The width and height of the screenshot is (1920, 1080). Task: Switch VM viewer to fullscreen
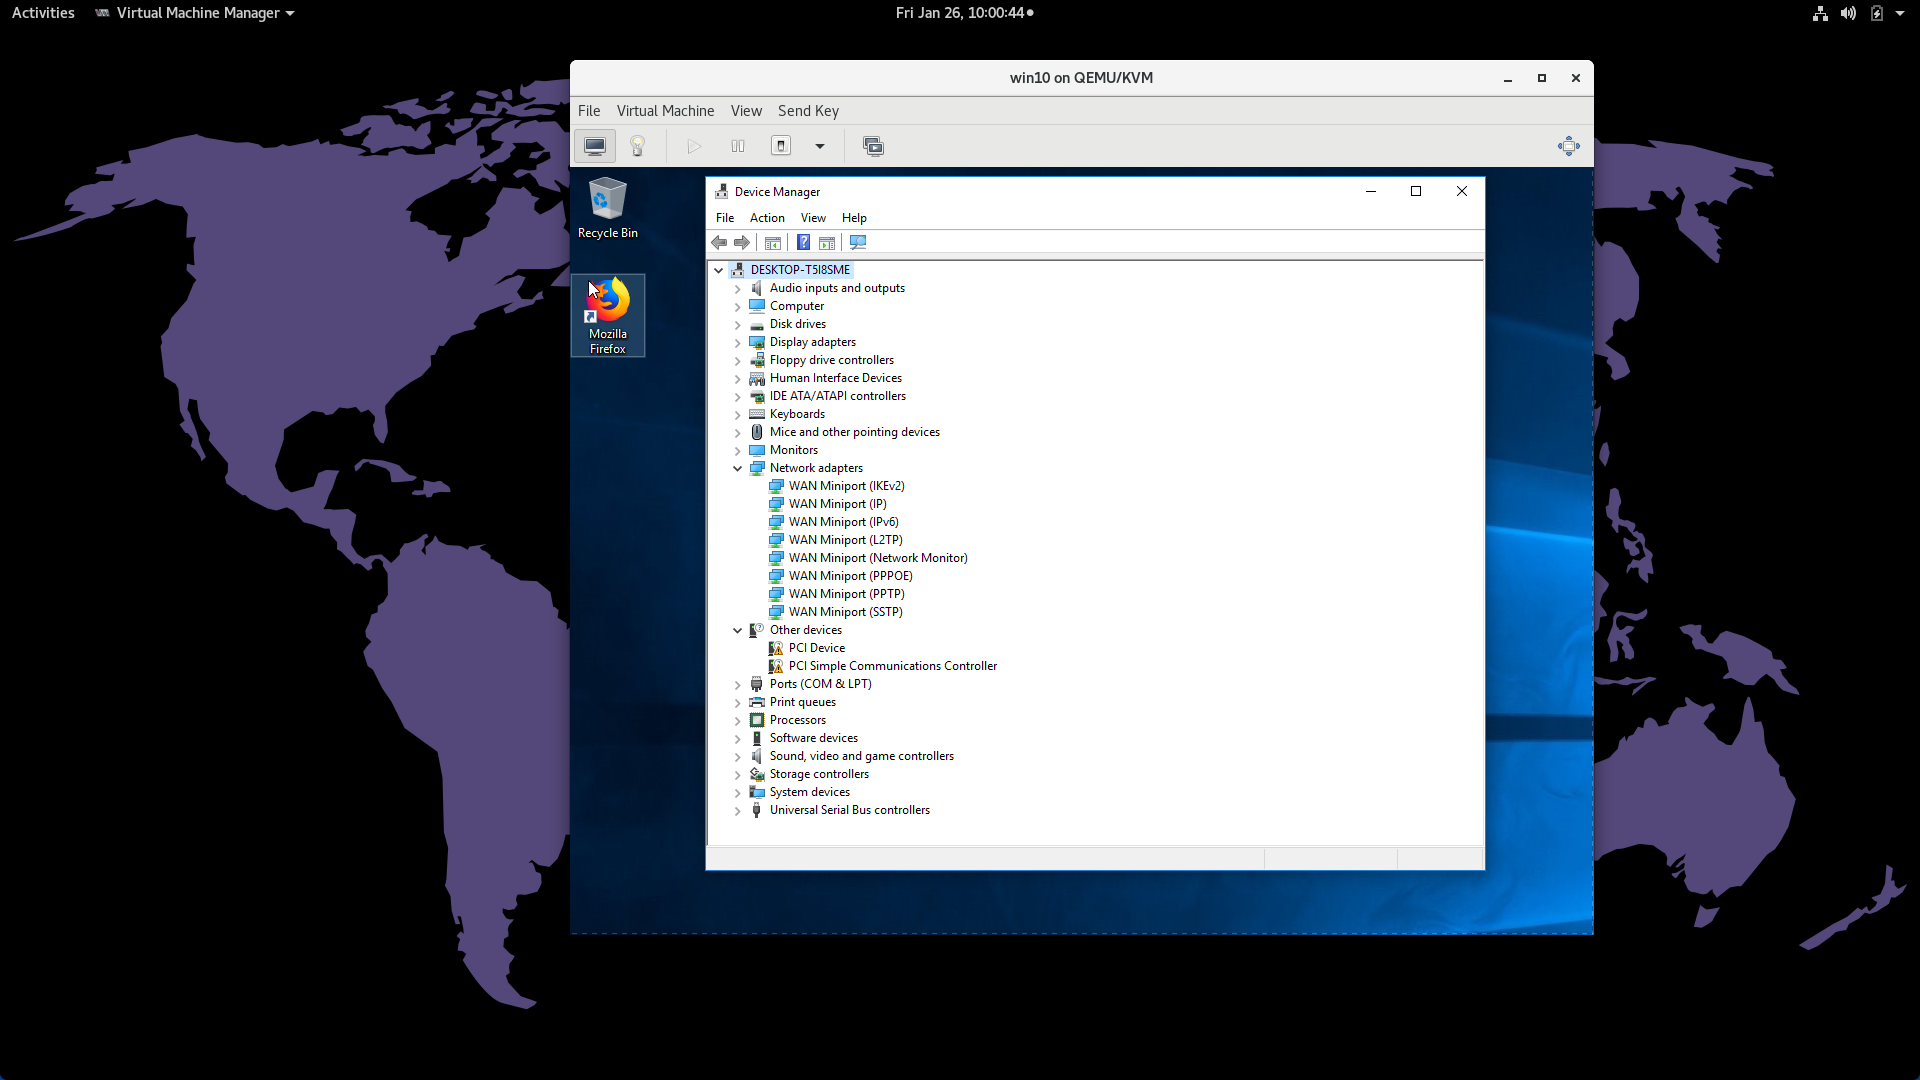click(x=1568, y=146)
